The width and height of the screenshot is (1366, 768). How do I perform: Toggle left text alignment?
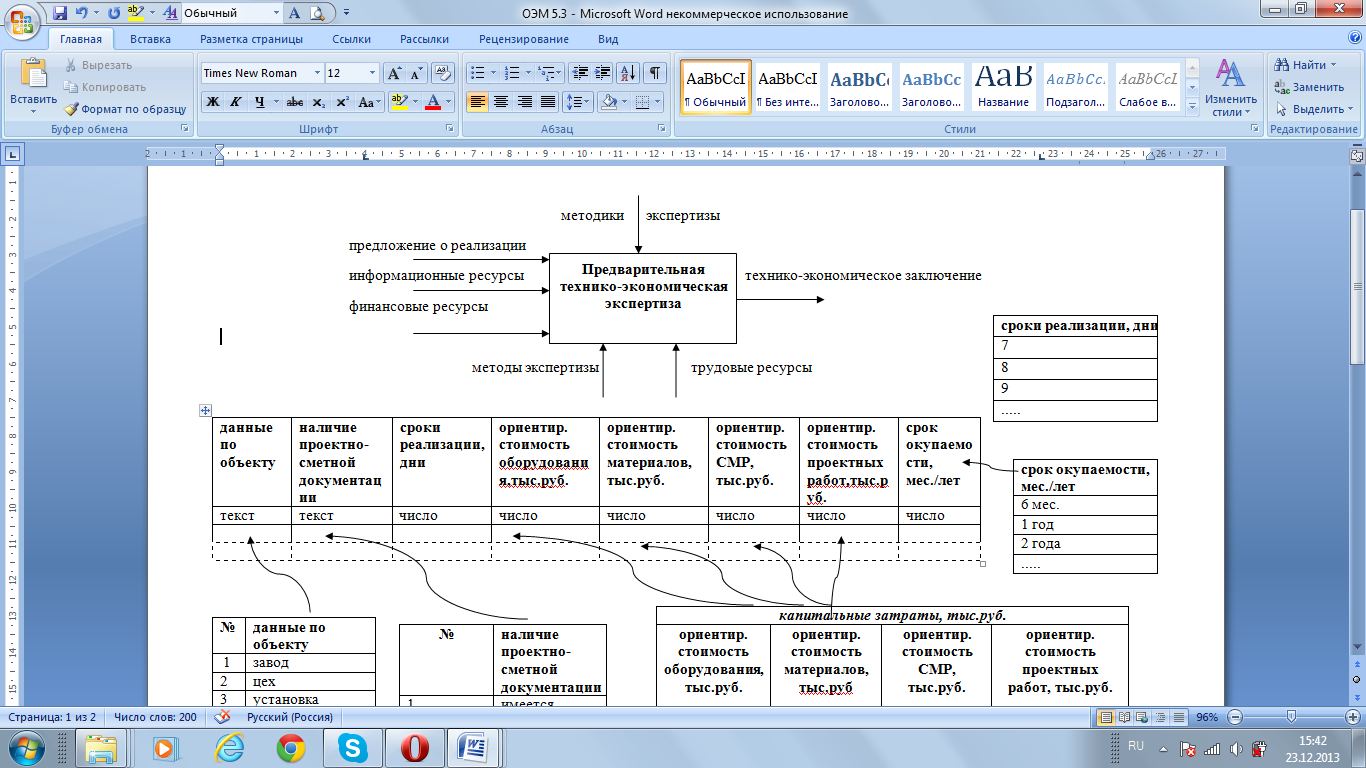point(478,102)
